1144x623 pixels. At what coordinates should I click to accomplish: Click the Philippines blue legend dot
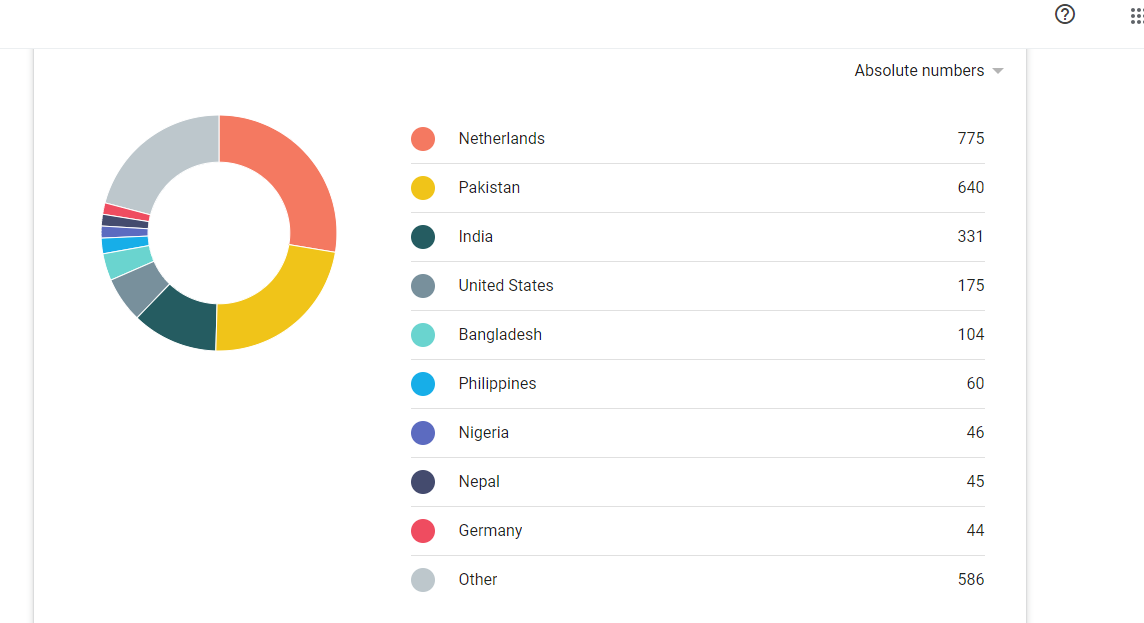423,384
